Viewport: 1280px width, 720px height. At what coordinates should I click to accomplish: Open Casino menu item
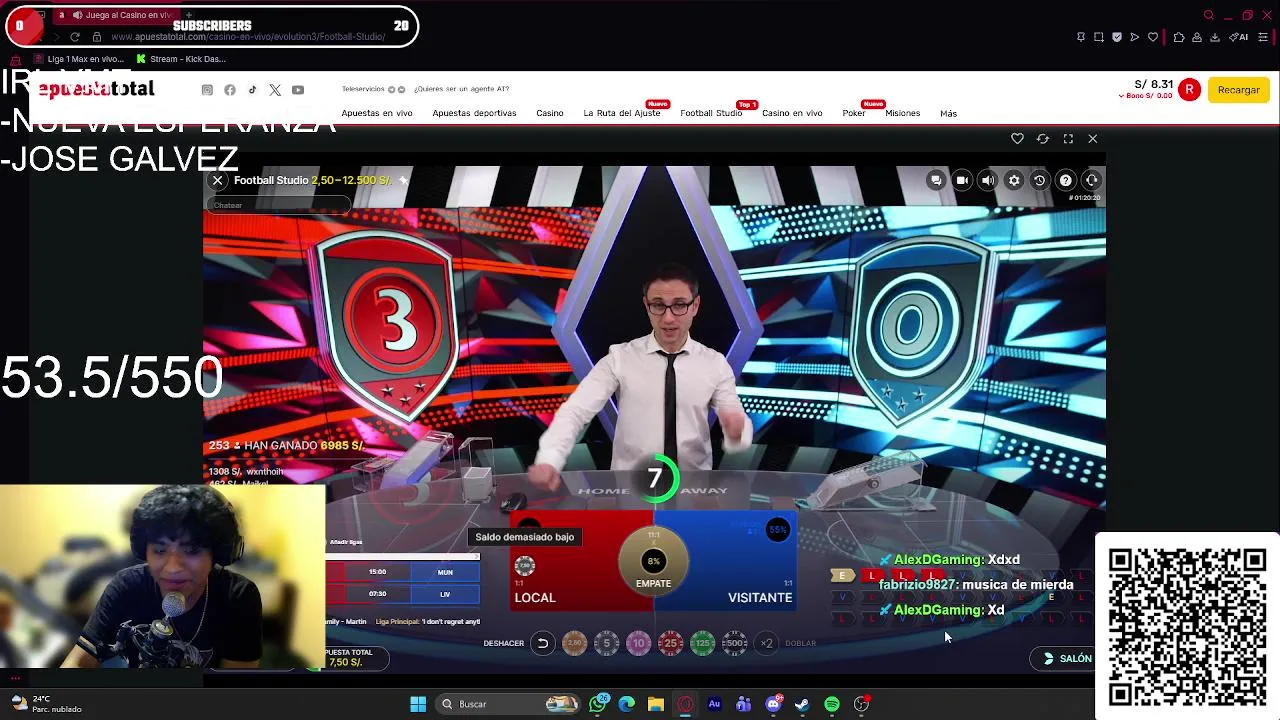549,113
